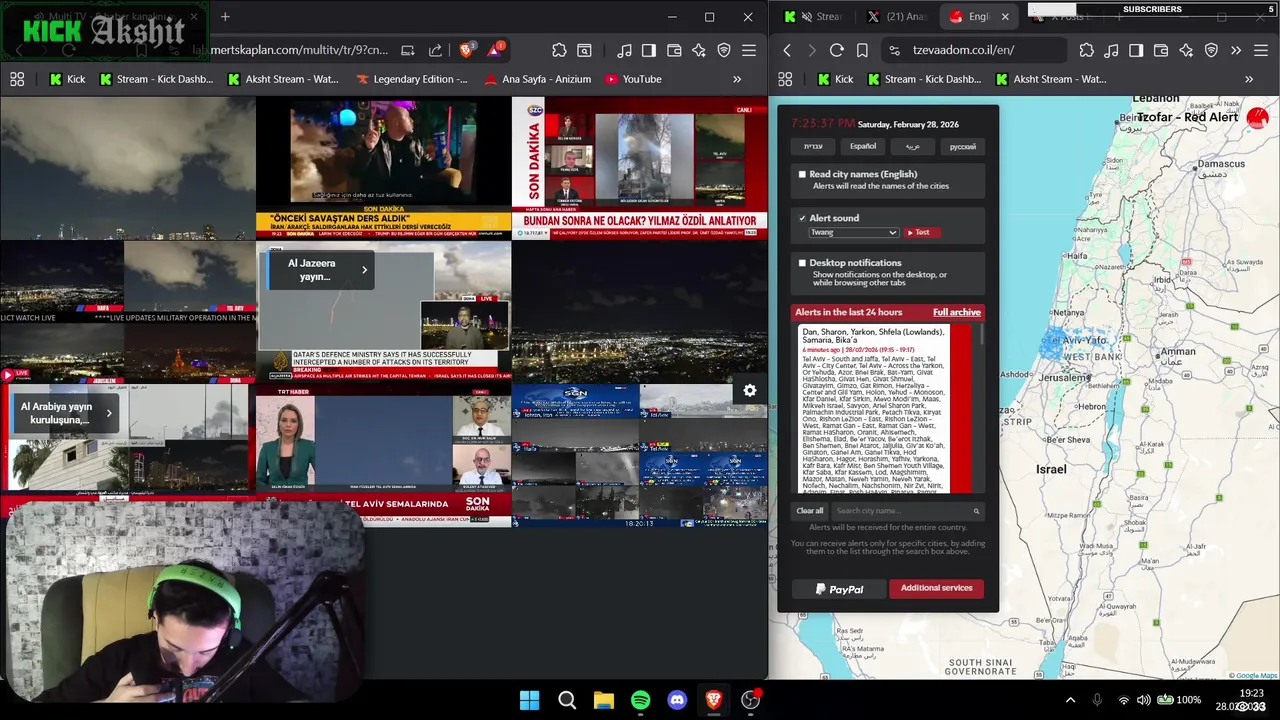1280x720 pixels.
Task: Click the Additional services button
Action: 937,589
